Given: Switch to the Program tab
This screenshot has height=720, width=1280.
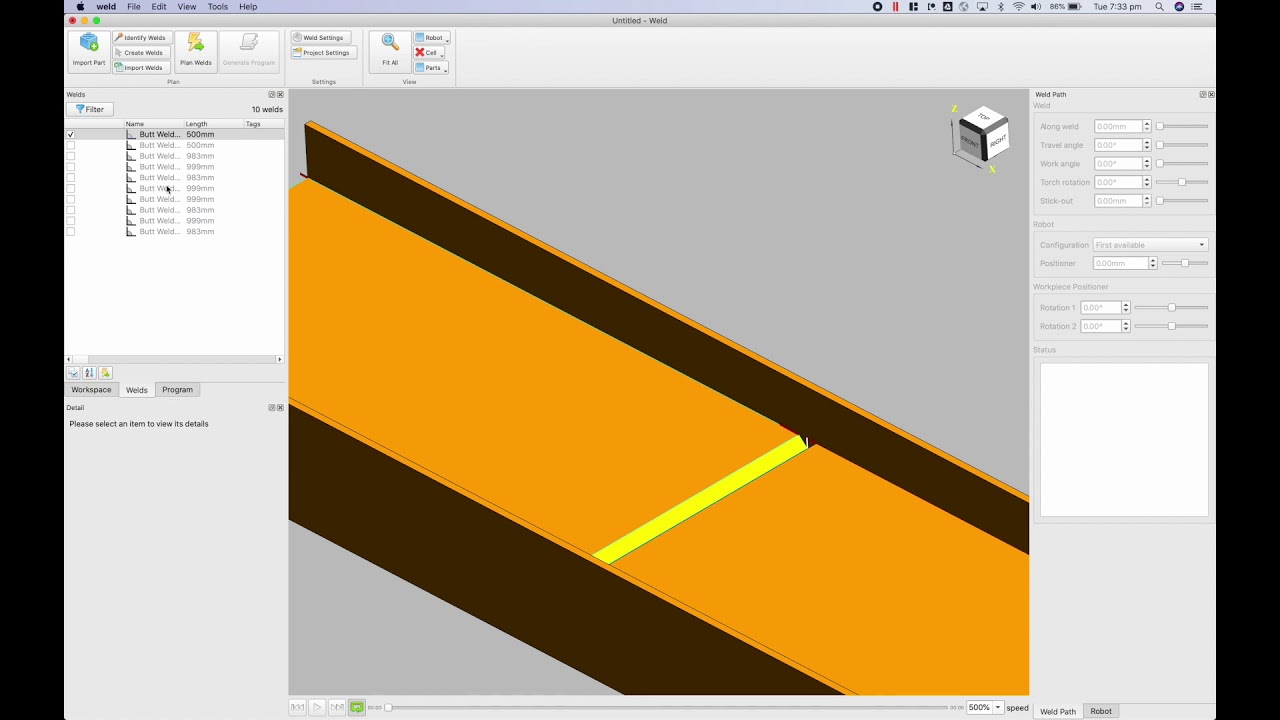Looking at the screenshot, I should pyautogui.click(x=177, y=390).
